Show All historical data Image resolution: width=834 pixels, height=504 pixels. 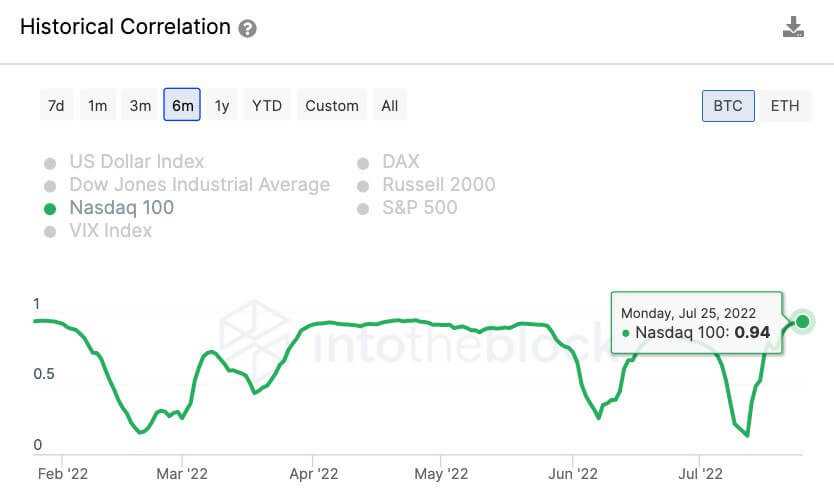click(x=389, y=106)
